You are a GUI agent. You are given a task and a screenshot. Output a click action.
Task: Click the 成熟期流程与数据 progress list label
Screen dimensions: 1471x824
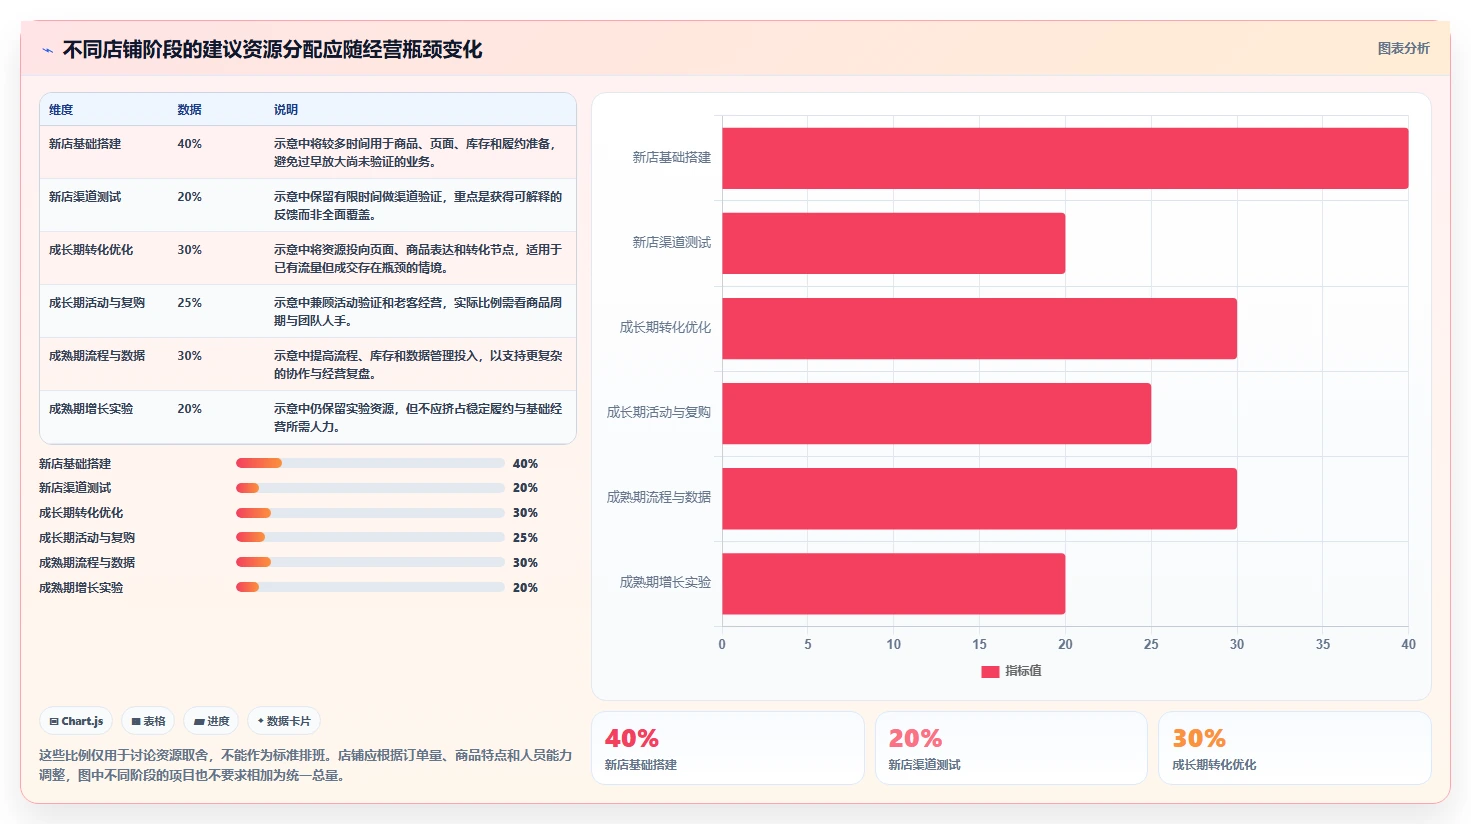[87, 563]
